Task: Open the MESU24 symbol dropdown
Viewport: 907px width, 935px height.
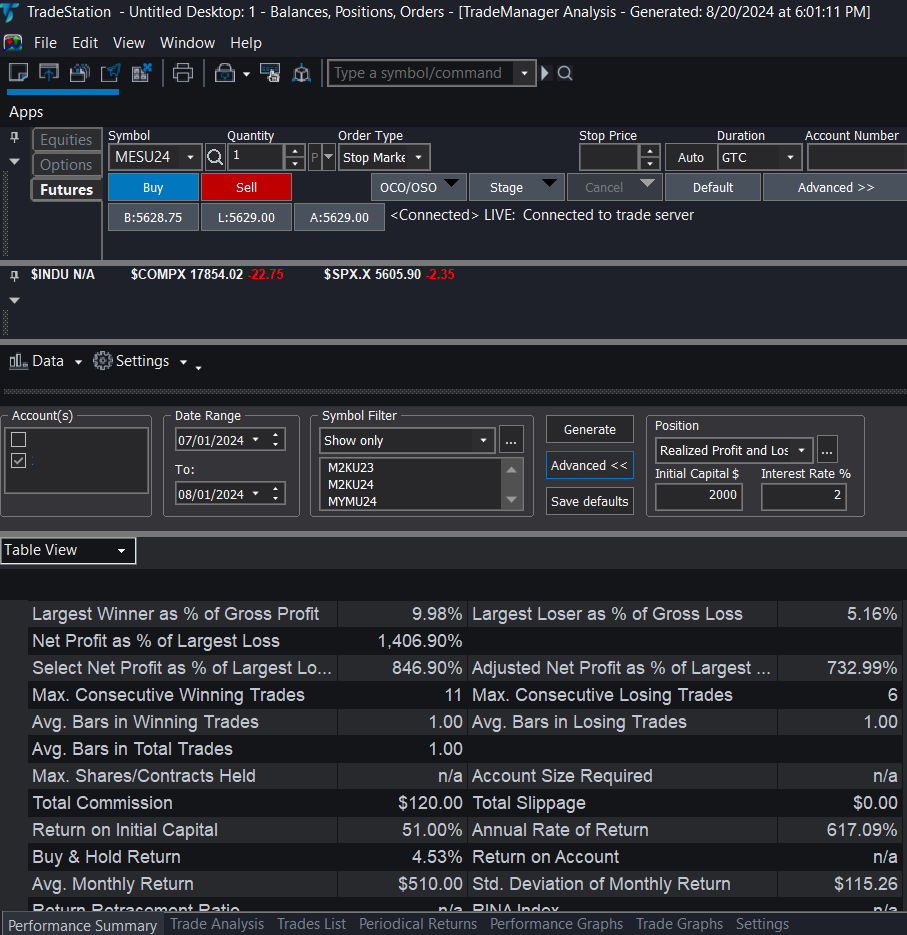Action: (190, 157)
